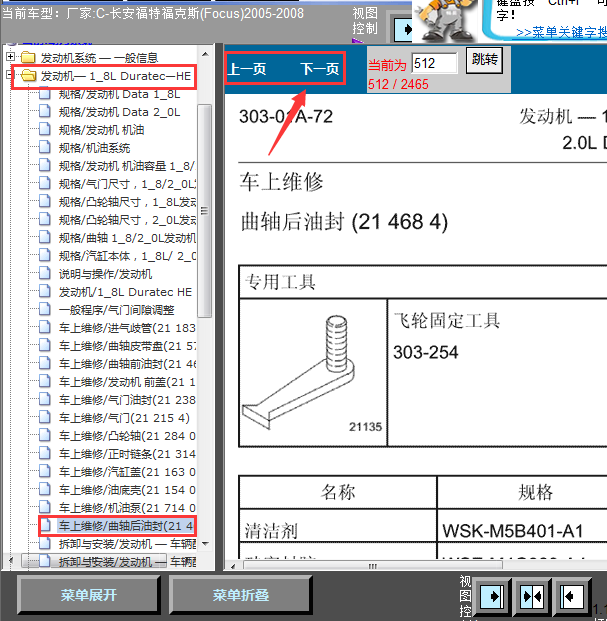Click tree panel horizontal scroll left arrow
607x621 pixels.
tap(10, 560)
